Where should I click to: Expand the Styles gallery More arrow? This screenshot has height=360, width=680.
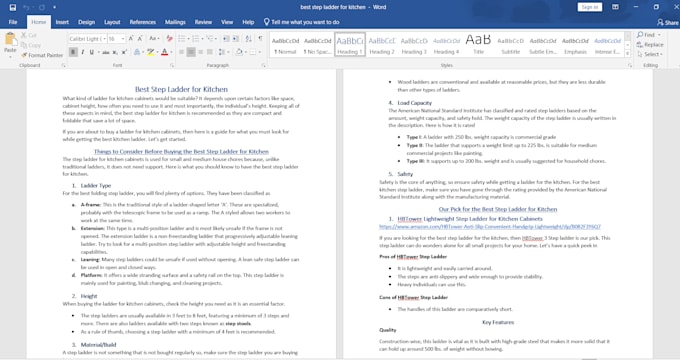(628, 53)
